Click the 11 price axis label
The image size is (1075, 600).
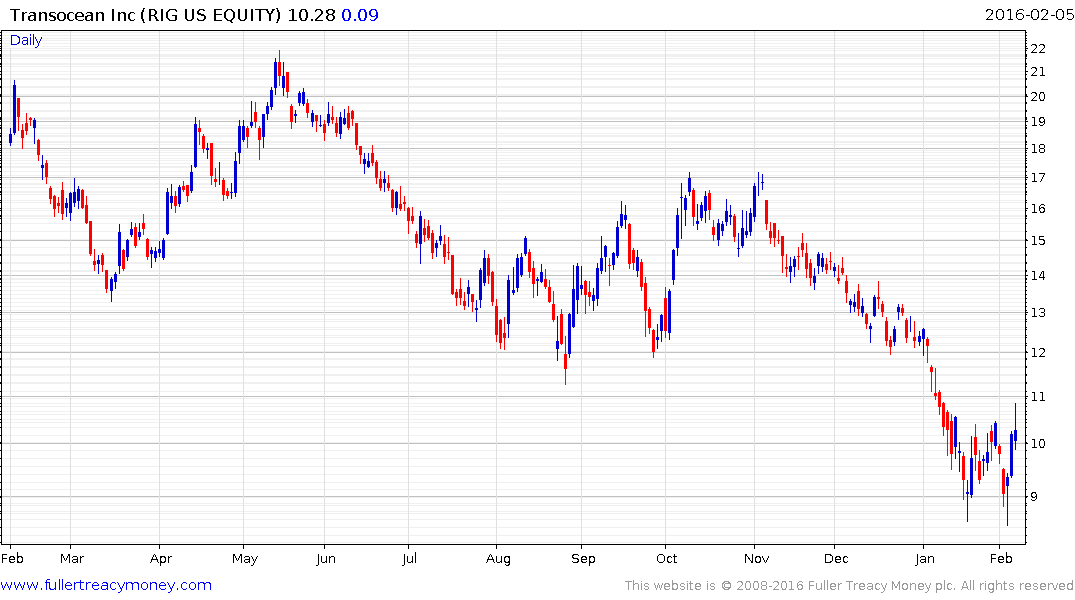1038,397
